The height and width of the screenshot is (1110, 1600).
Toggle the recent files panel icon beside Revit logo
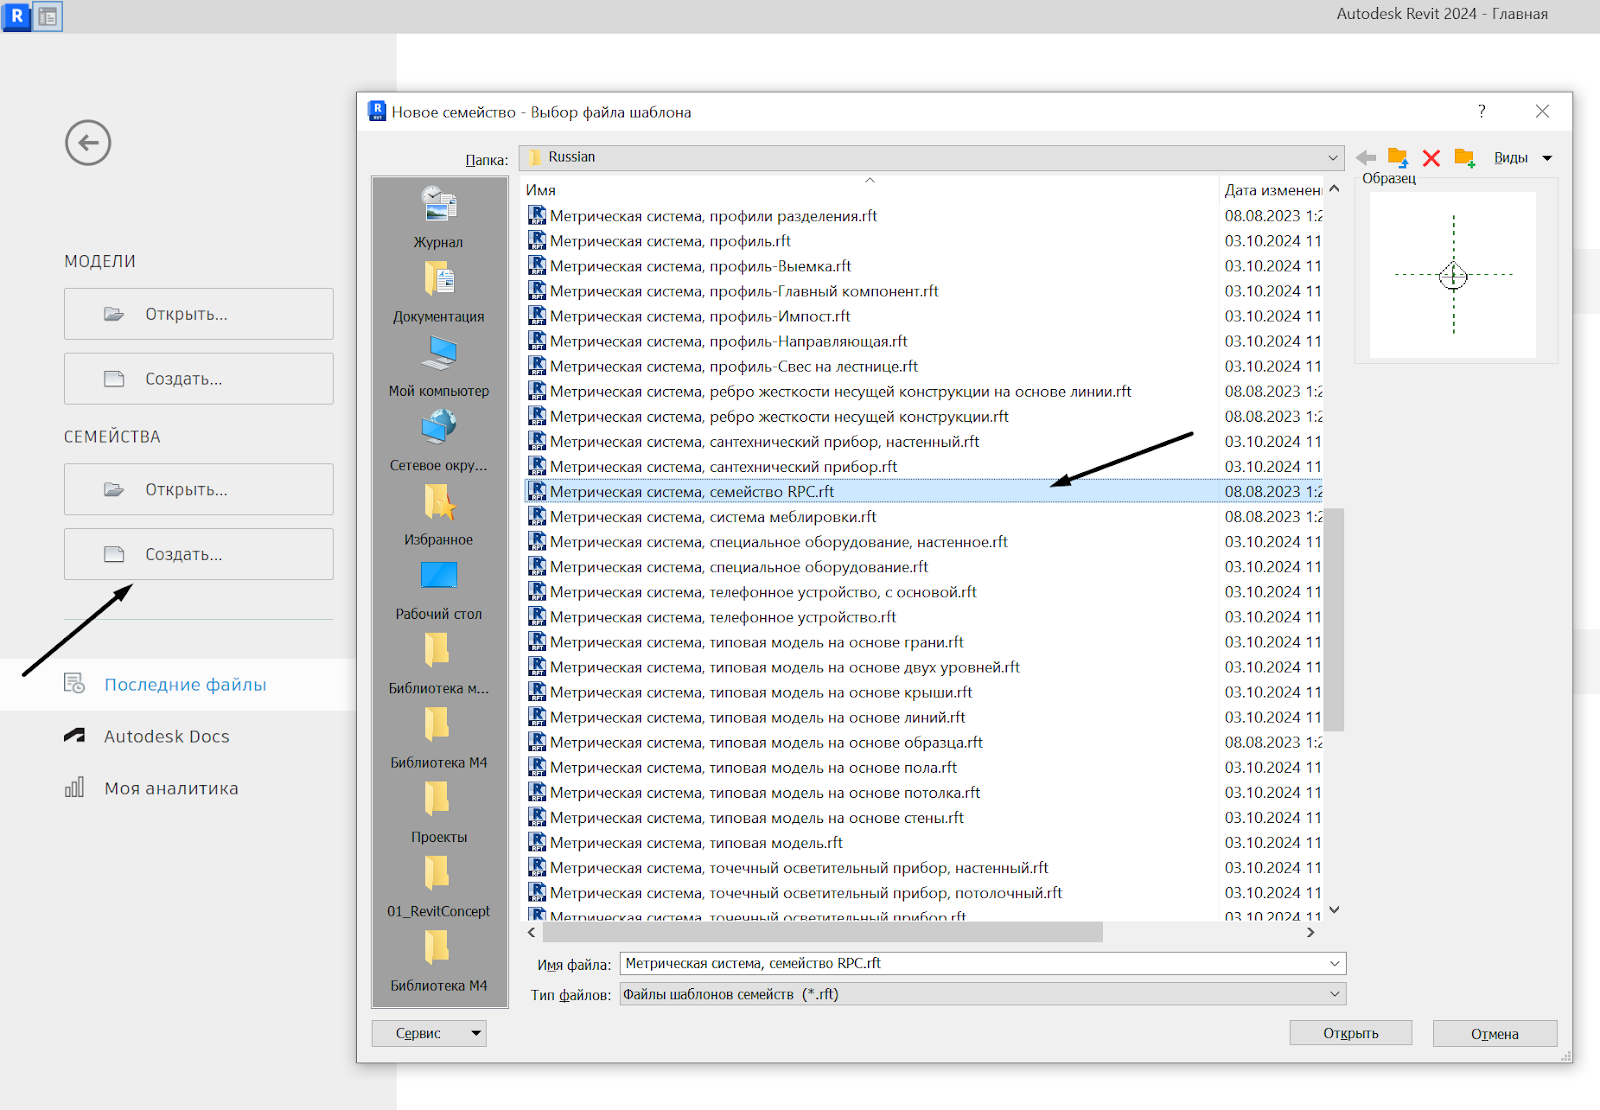(x=48, y=16)
